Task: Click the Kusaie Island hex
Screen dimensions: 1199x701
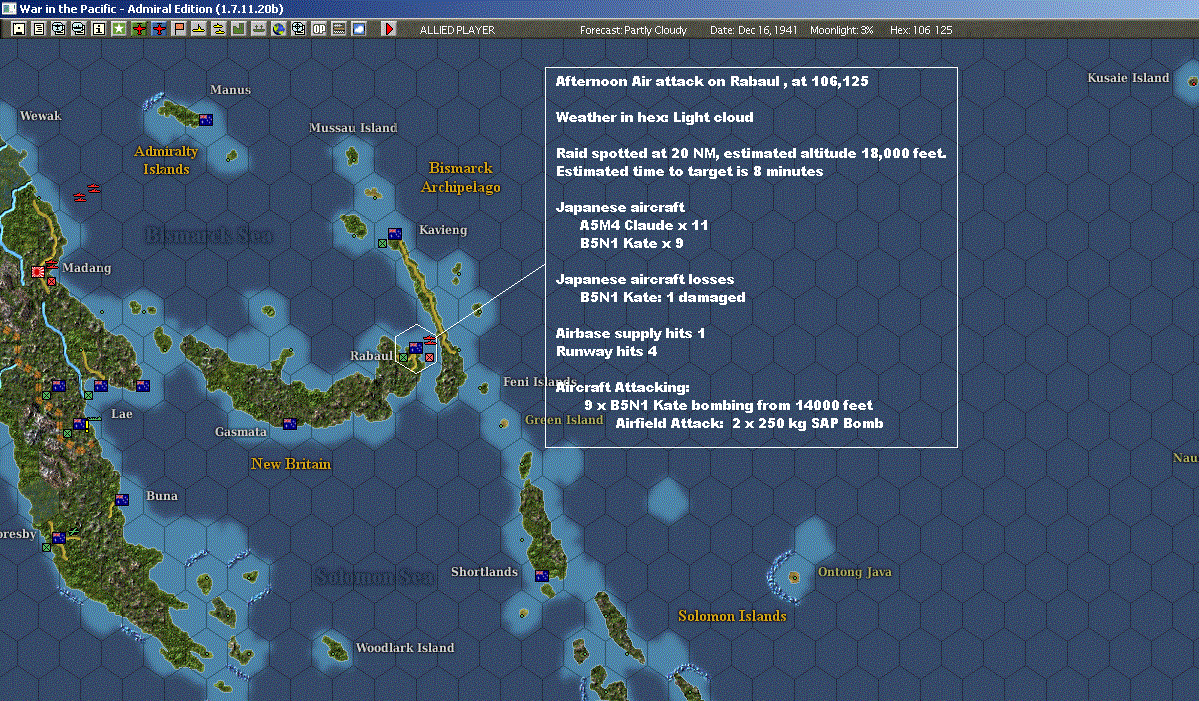Action: (1192, 81)
